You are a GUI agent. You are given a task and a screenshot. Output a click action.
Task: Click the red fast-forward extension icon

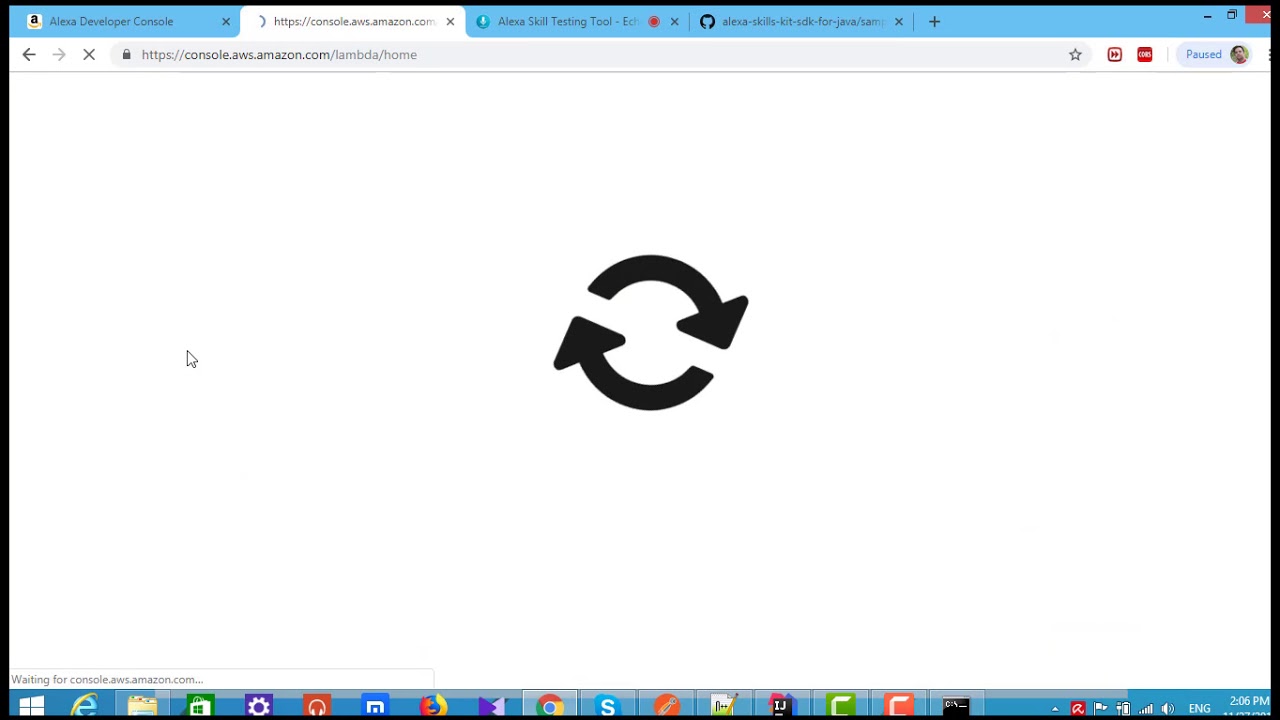(x=1114, y=55)
